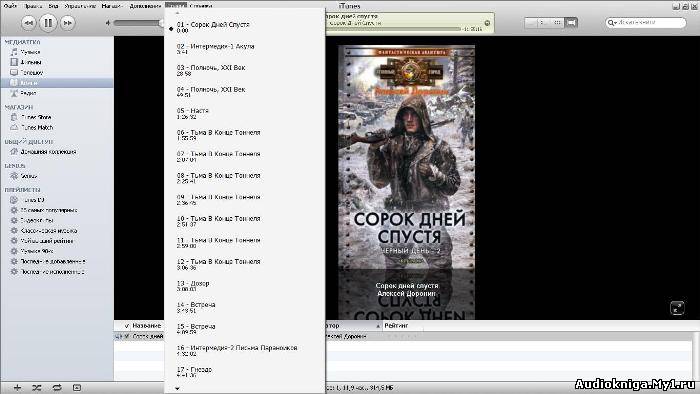Click the book cover artwork
This screenshot has height=394, width=700.
tap(407, 182)
